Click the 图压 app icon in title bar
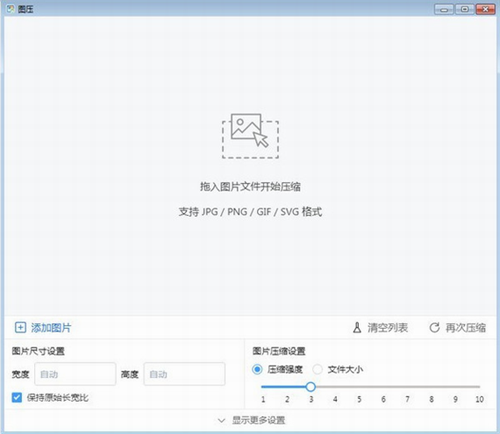 tap(11, 9)
